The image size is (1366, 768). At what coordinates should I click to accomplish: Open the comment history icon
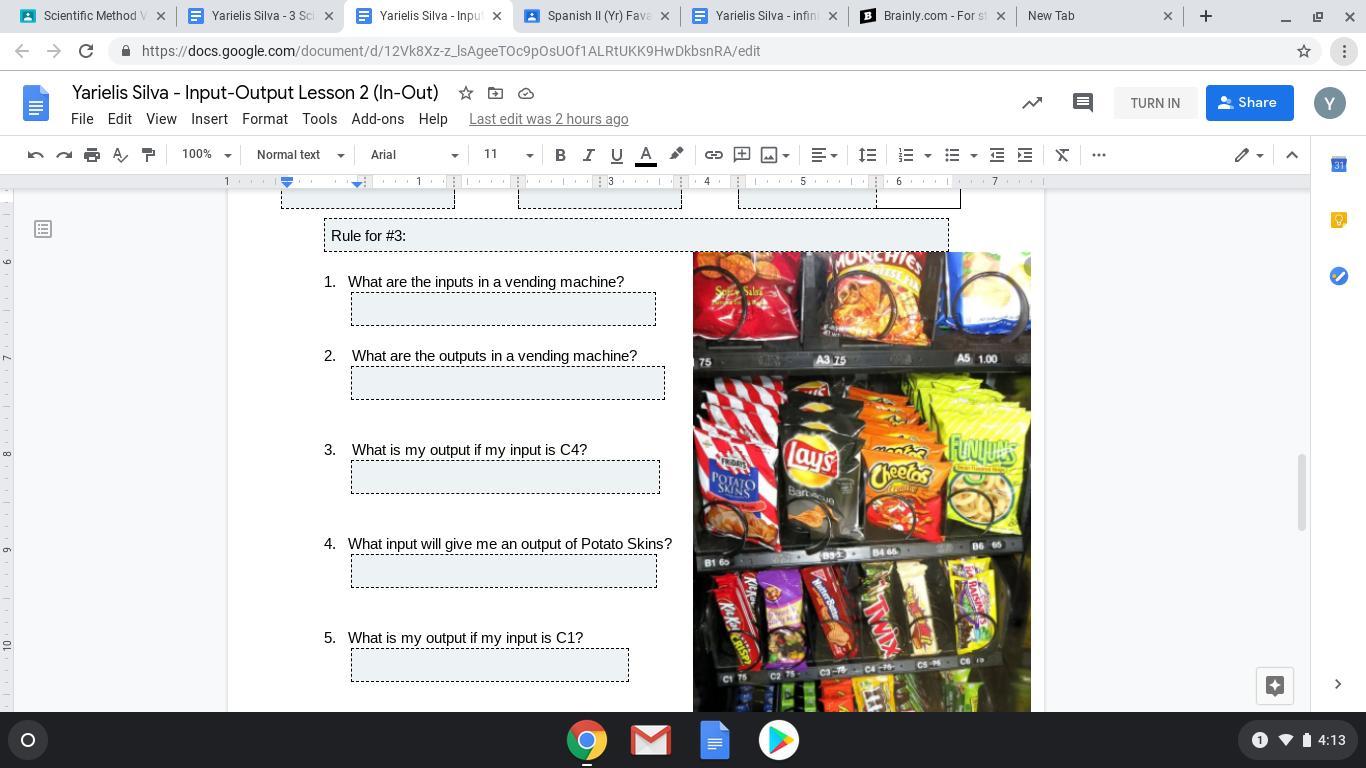click(1082, 103)
